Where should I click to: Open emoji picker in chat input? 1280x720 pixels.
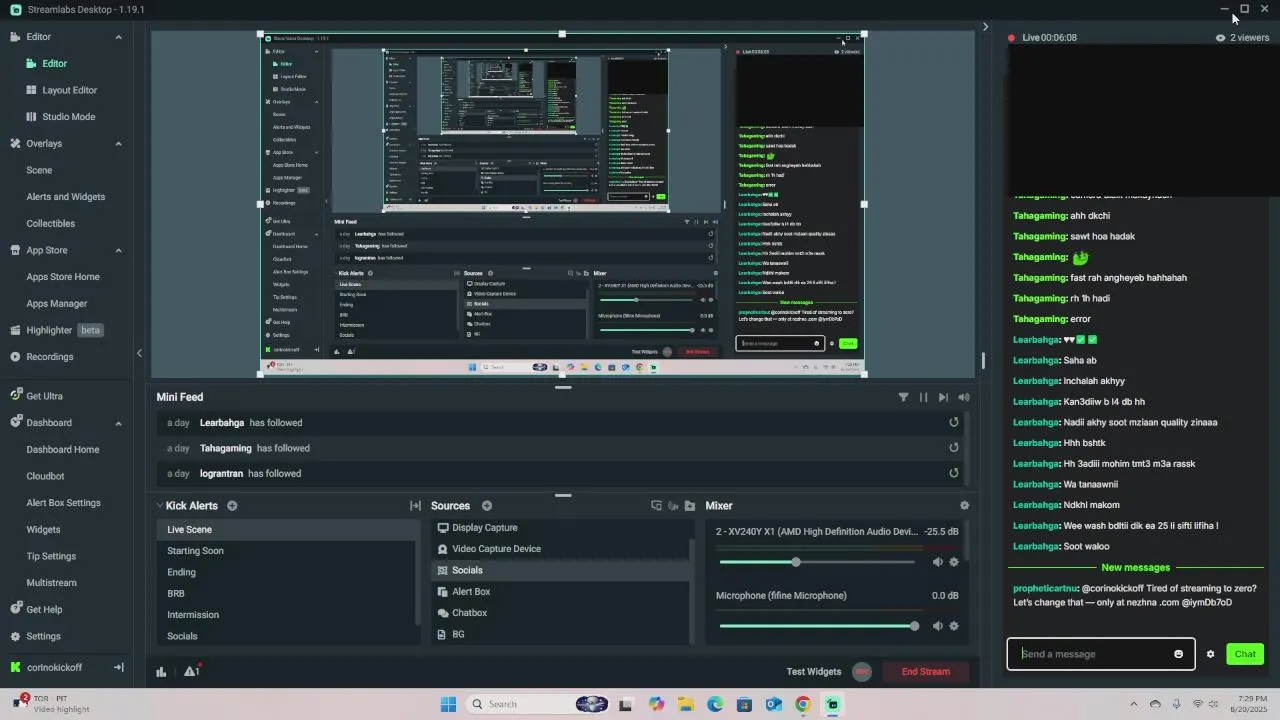[x=1178, y=654]
